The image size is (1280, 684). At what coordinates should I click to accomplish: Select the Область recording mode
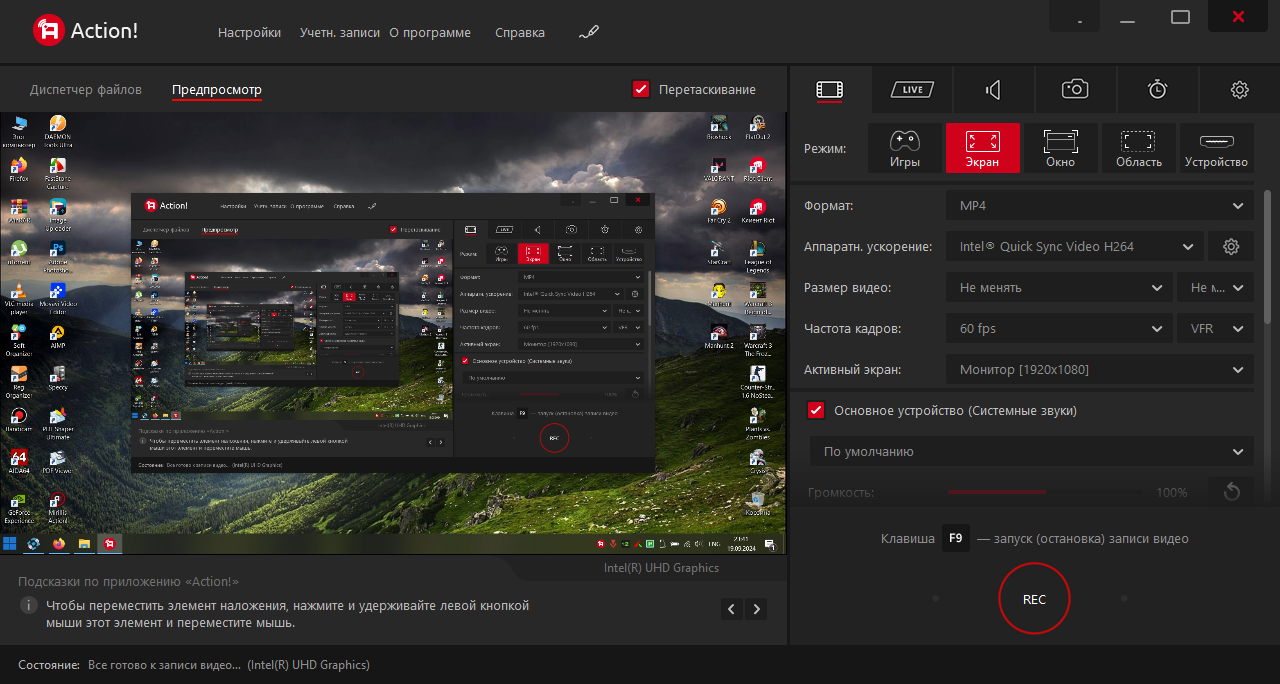(1139, 148)
